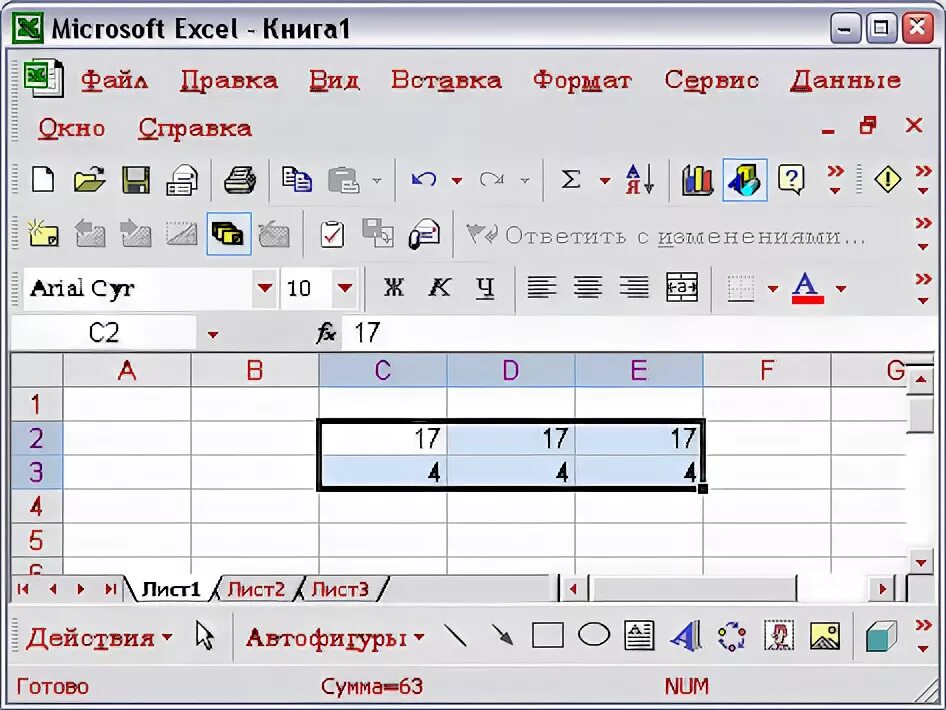Image resolution: width=946 pixels, height=710 pixels.
Task: Open the Справка menu
Action: 195,128
